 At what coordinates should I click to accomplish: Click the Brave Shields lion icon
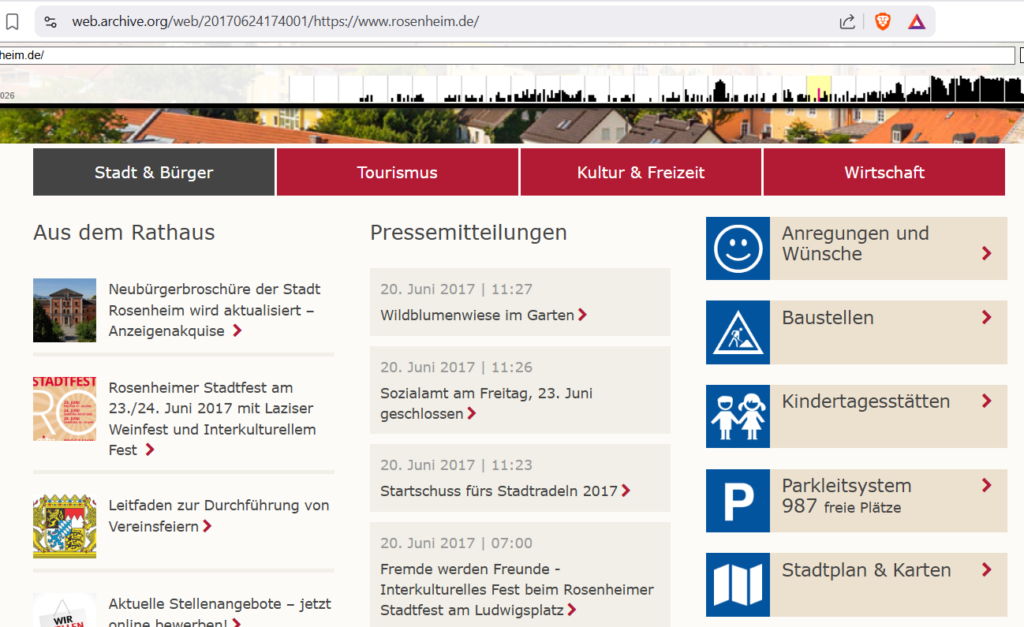[x=882, y=21]
